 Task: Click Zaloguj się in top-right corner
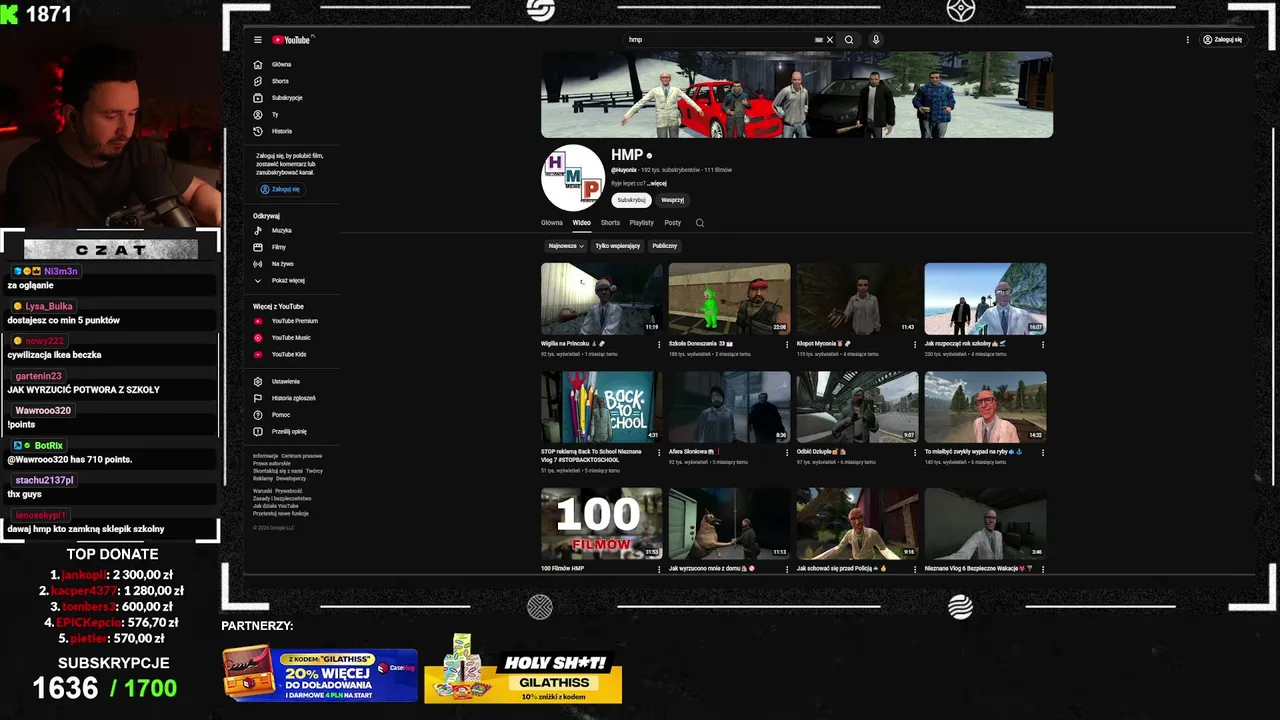click(x=1222, y=40)
